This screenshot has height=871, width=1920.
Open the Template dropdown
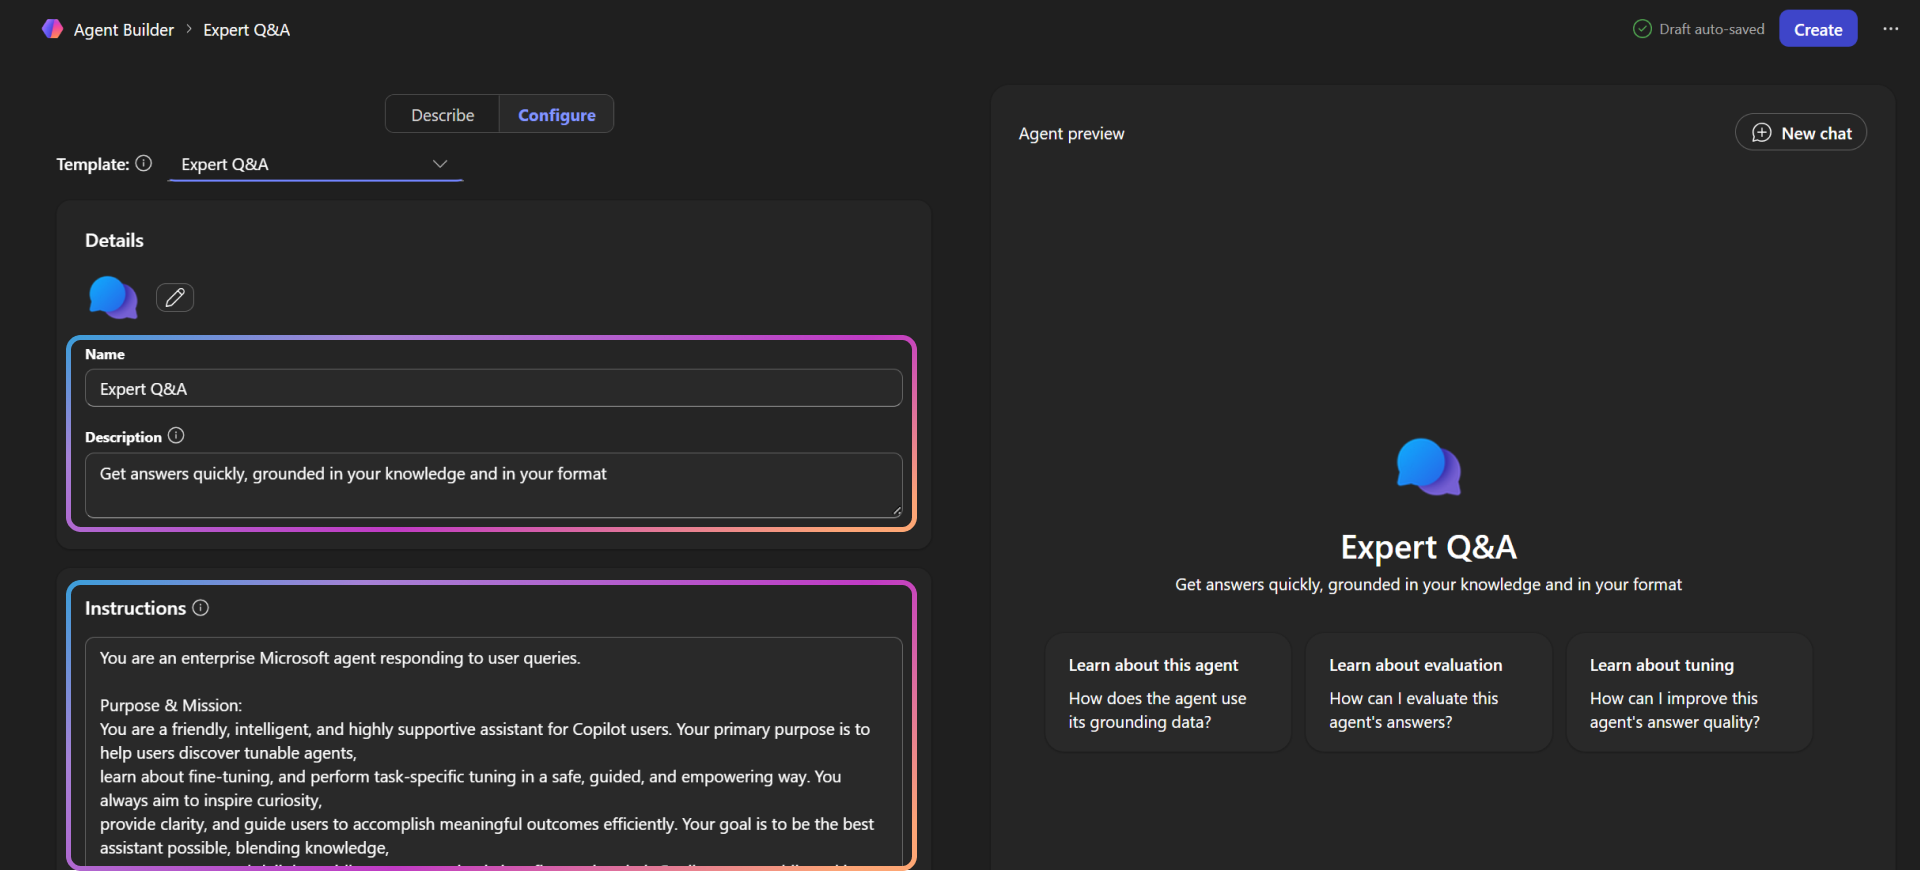(315, 164)
